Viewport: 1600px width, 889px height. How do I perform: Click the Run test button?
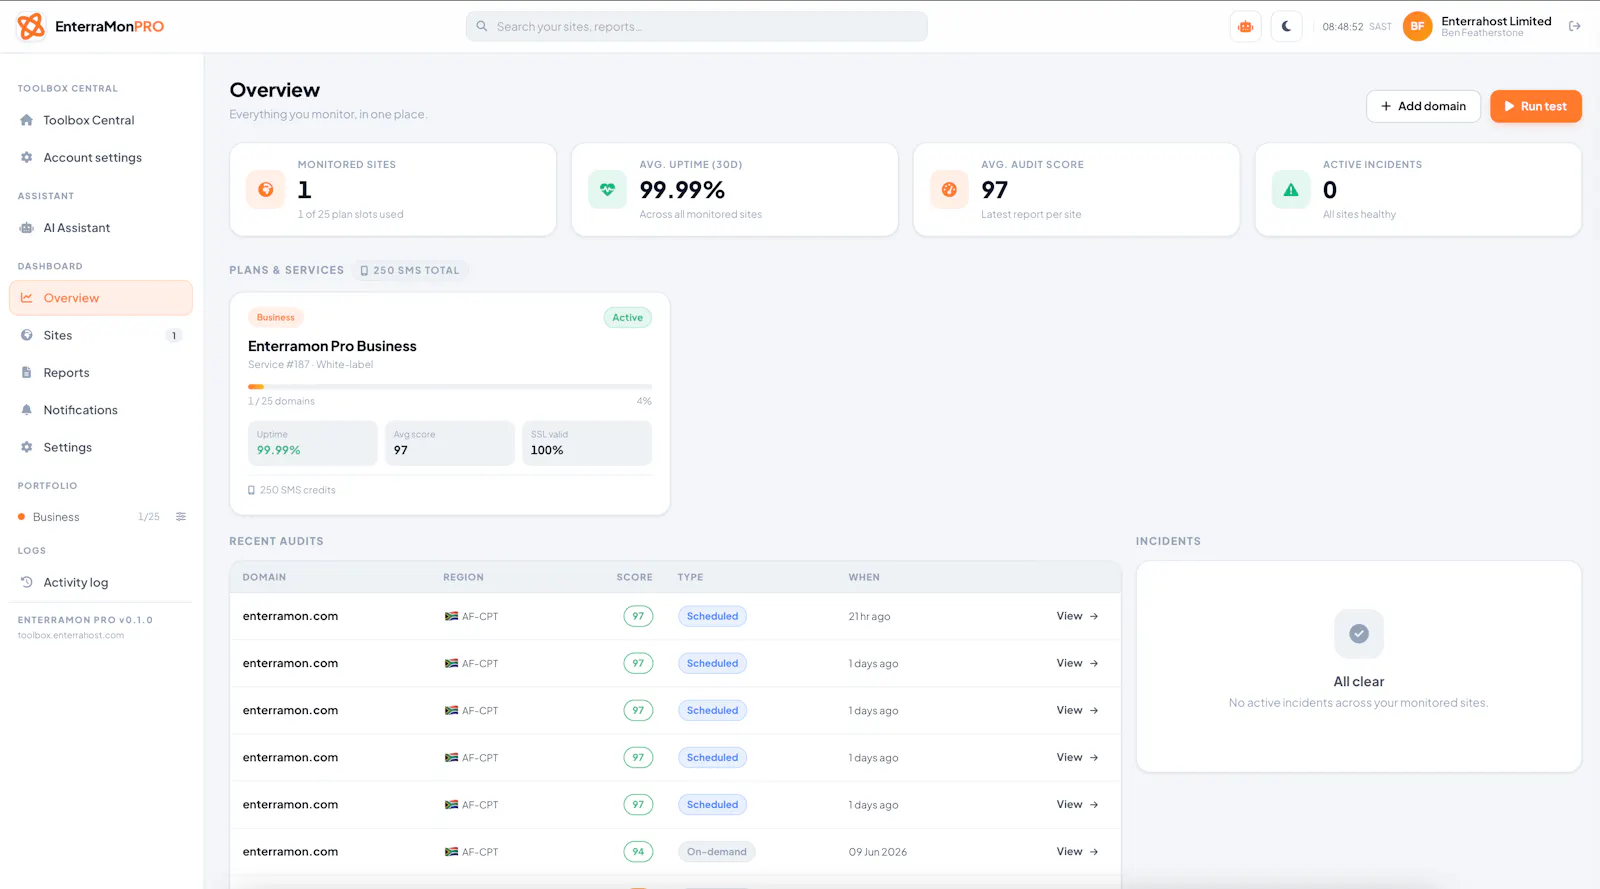1535,106
